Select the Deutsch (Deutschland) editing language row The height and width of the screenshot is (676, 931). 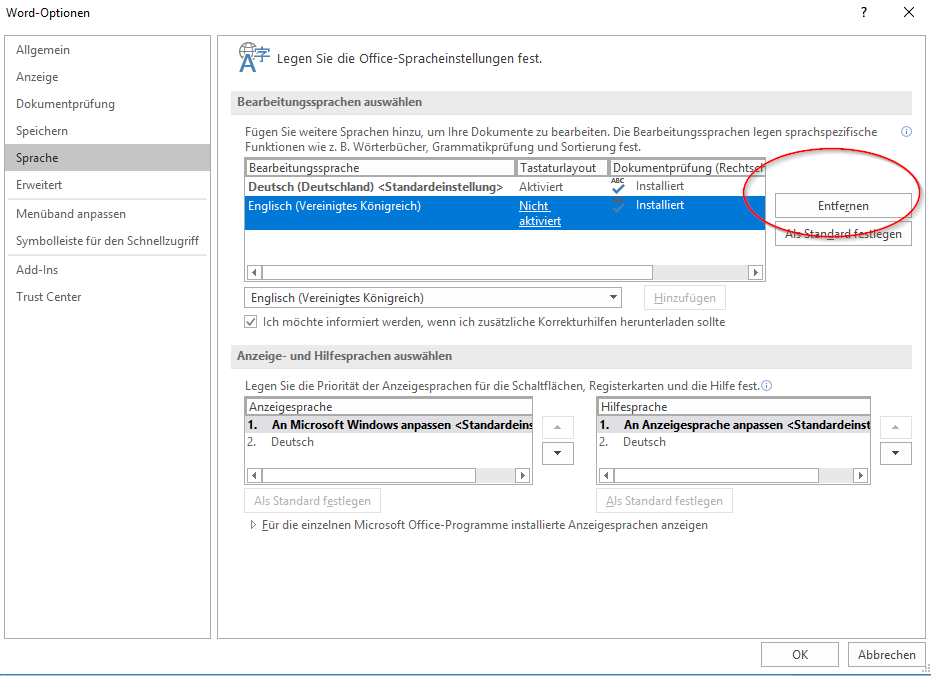pyautogui.click(x=505, y=186)
